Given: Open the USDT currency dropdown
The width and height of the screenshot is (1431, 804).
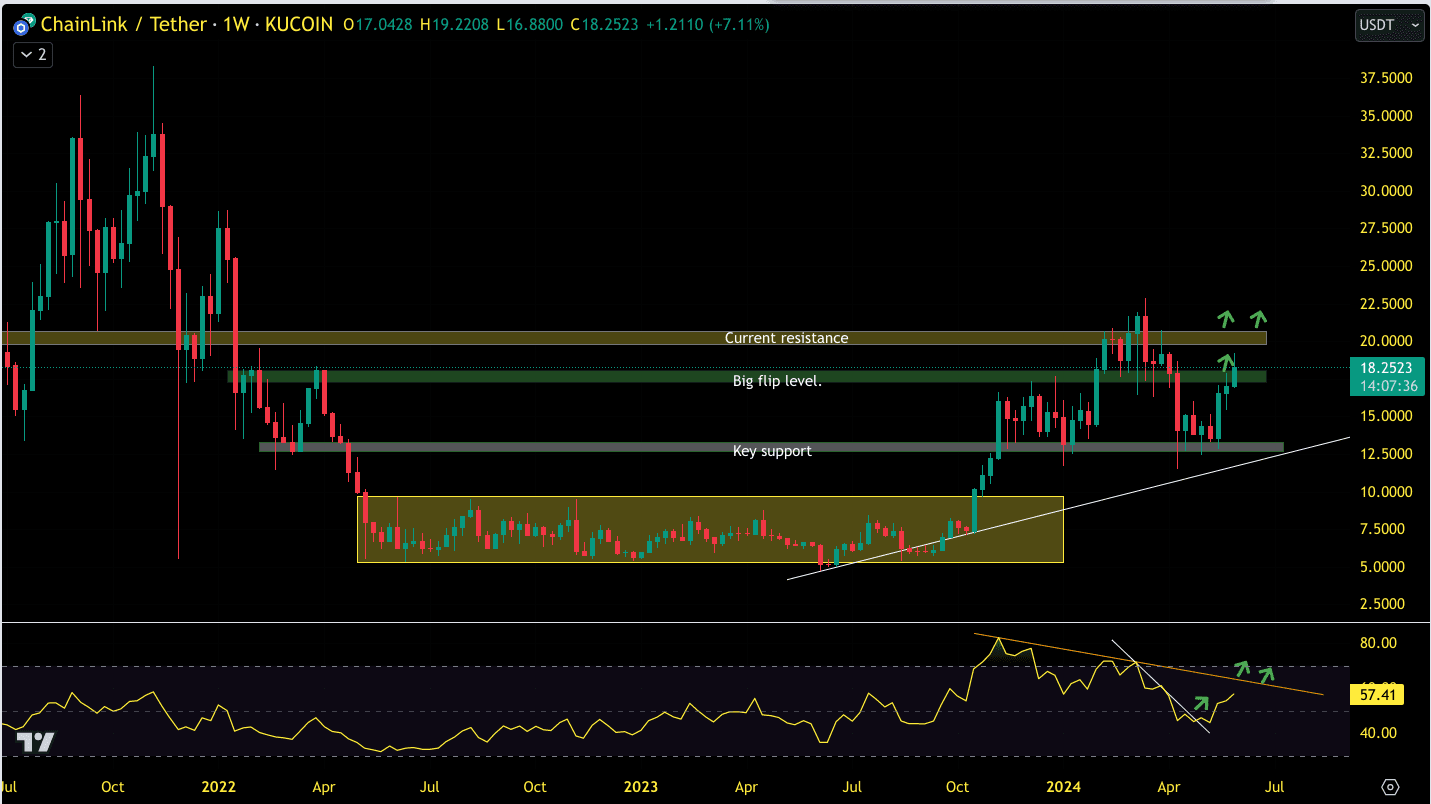Looking at the screenshot, I should point(1389,25).
